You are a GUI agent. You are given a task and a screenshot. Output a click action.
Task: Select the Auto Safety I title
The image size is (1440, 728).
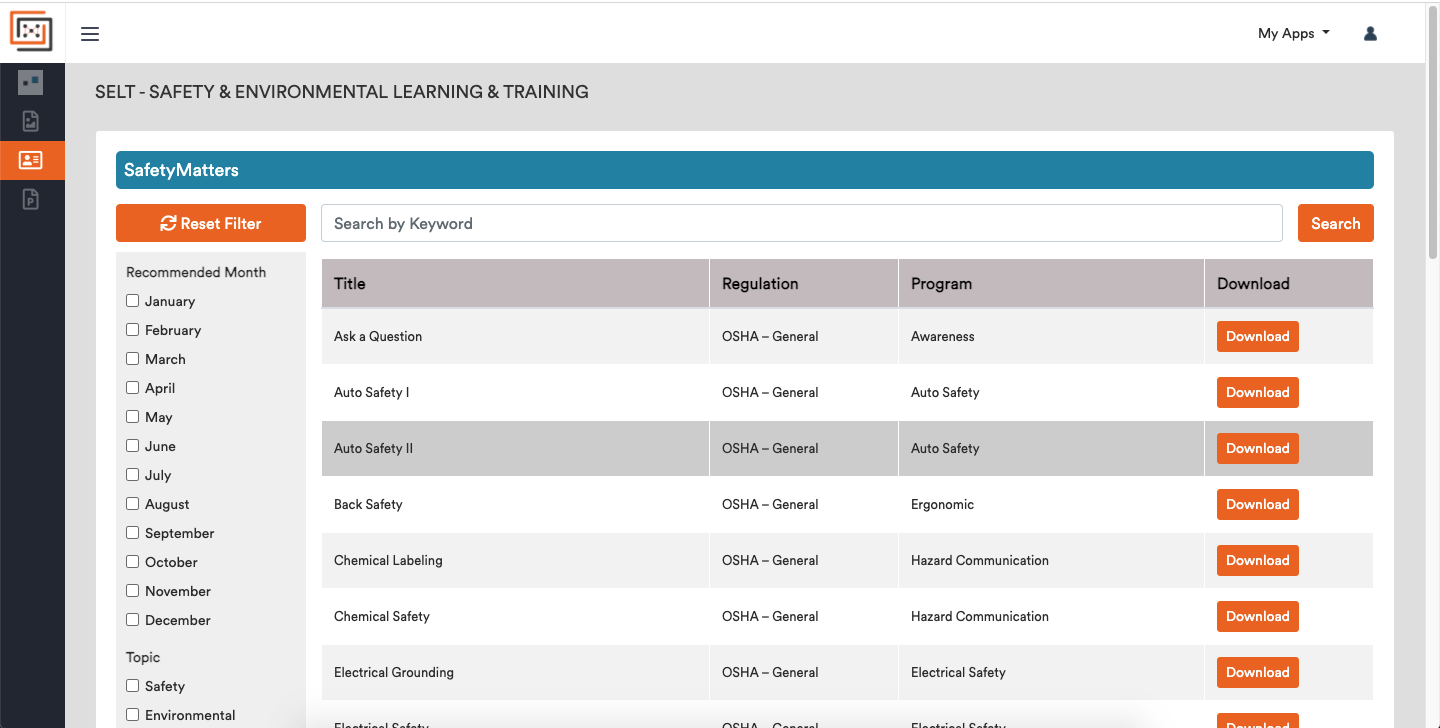[371, 392]
